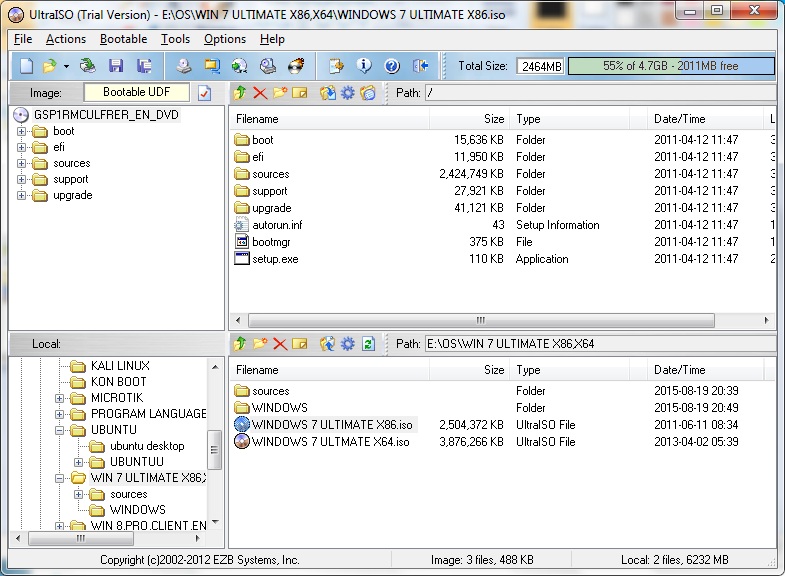Expand the MICROTIK folder in local tree

[59, 399]
